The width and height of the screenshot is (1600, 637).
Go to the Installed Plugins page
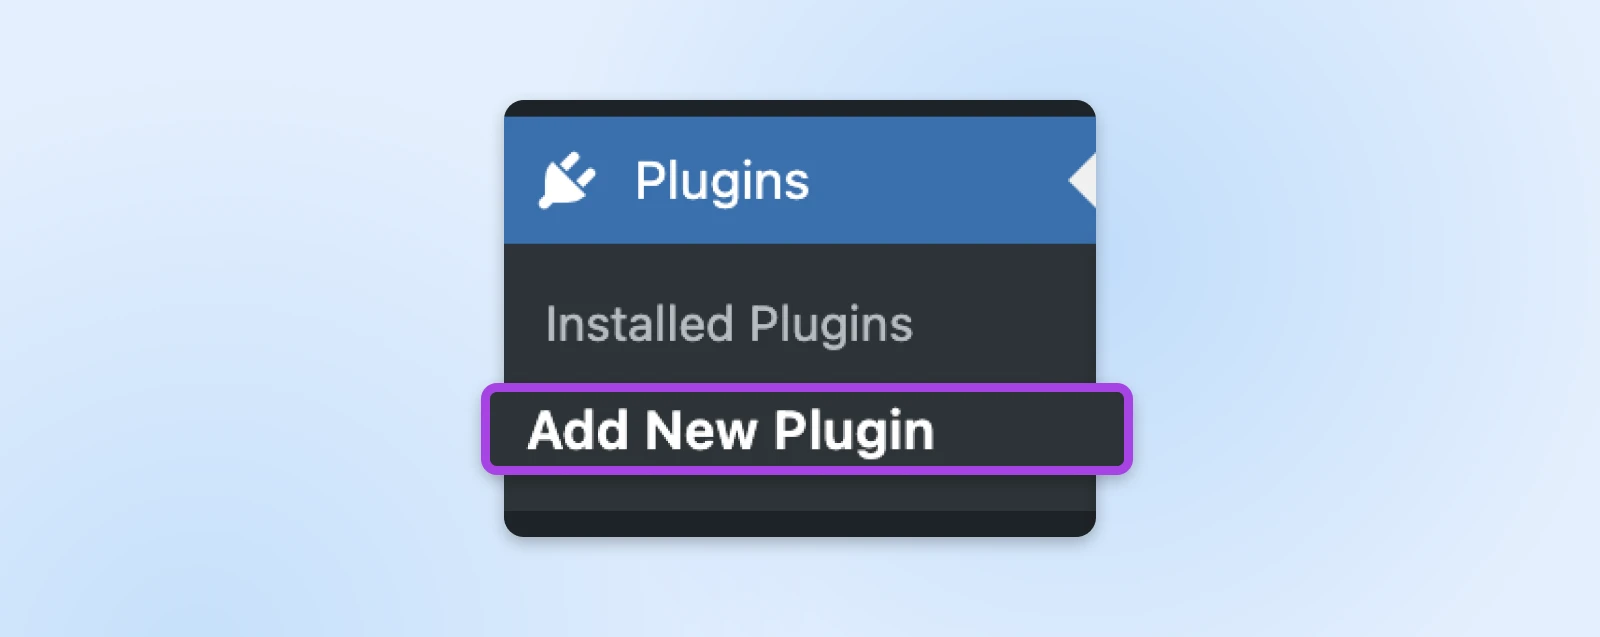[729, 325]
